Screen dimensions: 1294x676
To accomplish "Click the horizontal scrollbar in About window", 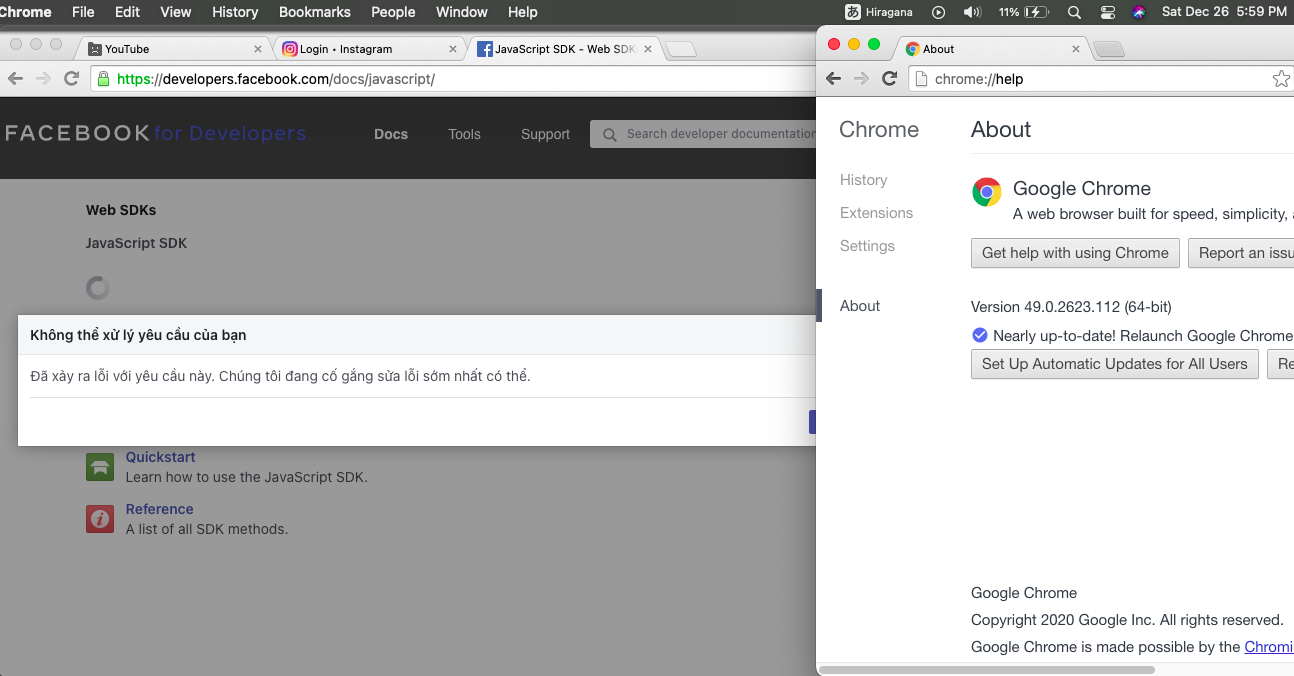I will pos(987,669).
